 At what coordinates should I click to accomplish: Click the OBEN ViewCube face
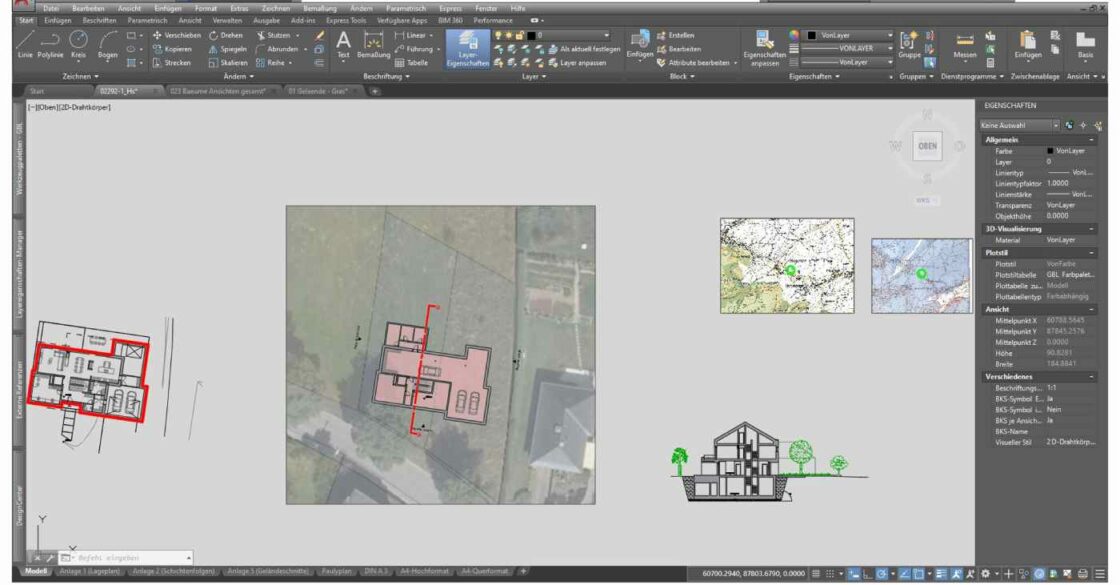click(927, 146)
